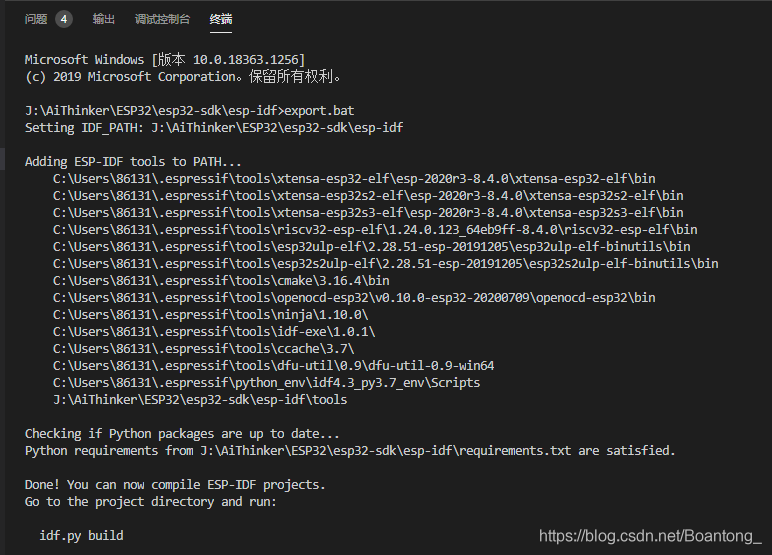Click the xtensa-esp32s3-elf tools path
The height and width of the screenshot is (555, 772).
pos(368,212)
